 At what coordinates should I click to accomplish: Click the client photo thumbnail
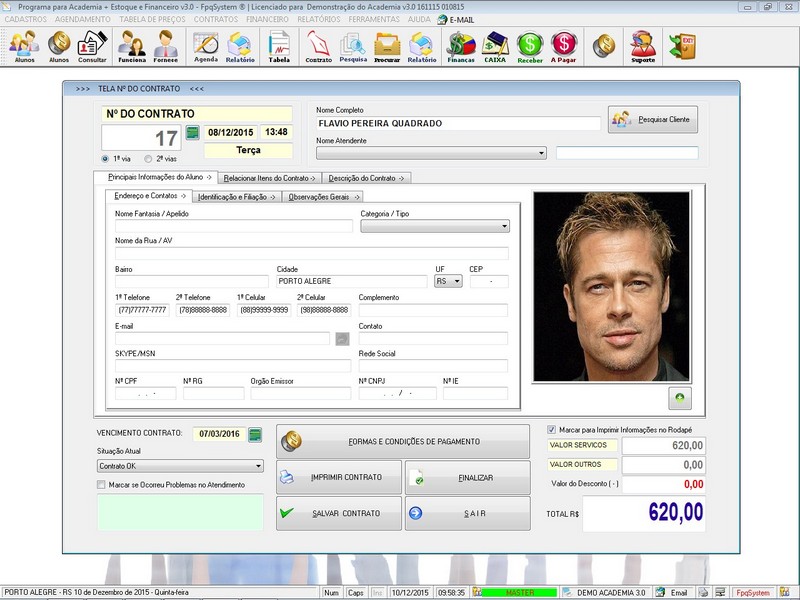point(611,287)
